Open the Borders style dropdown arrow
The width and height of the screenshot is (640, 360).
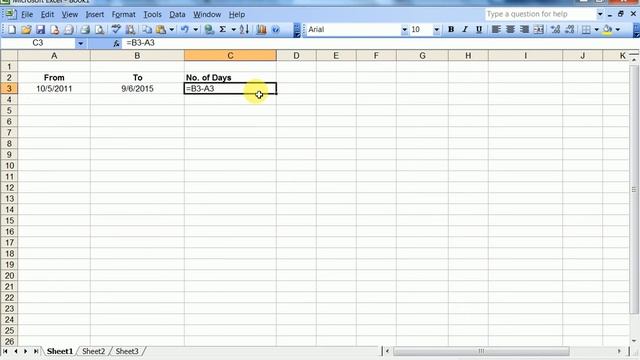click(596, 29)
